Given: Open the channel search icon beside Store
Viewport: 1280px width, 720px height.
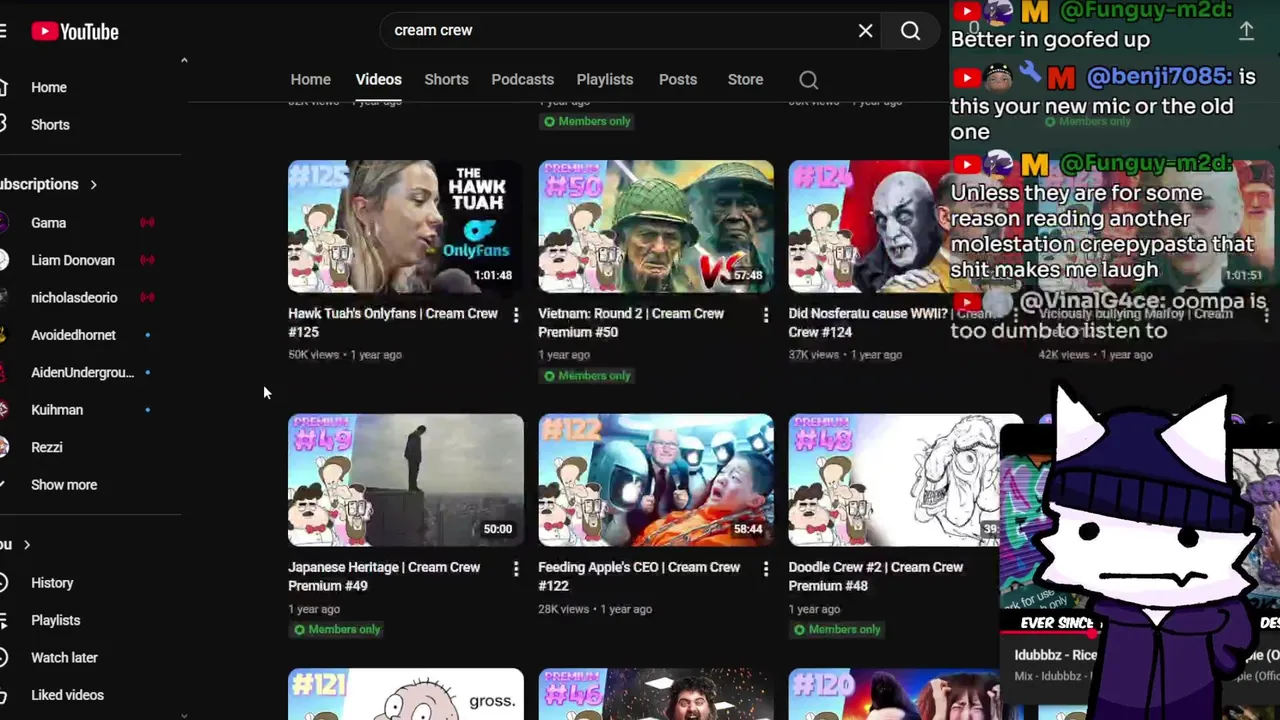Looking at the screenshot, I should [x=809, y=80].
